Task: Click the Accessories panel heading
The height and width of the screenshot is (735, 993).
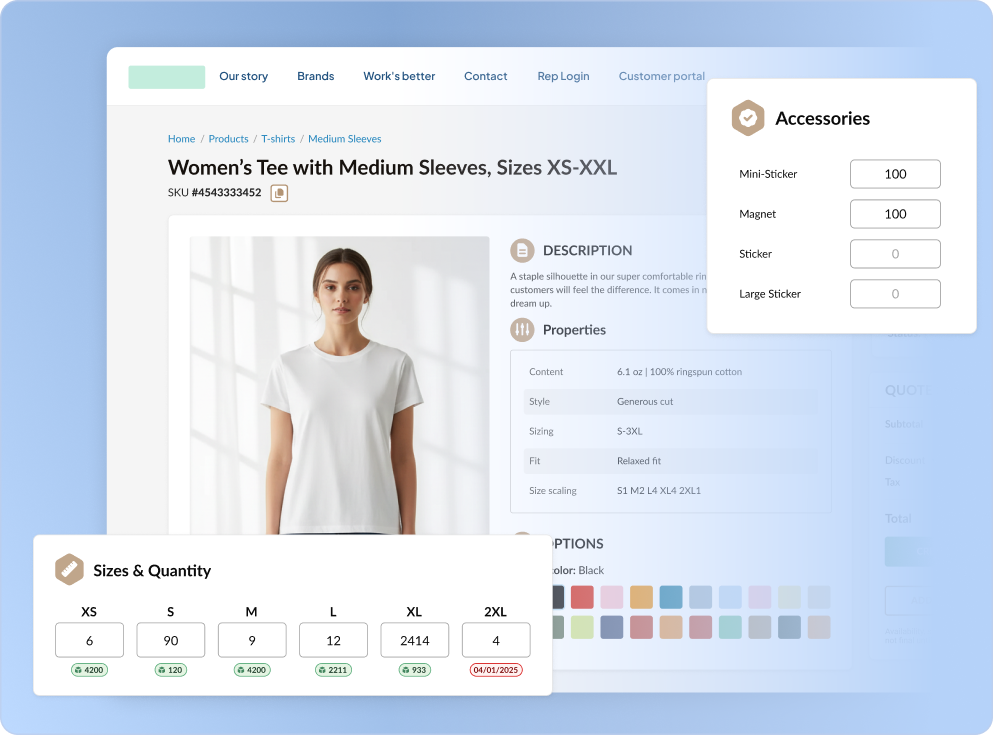Action: coord(822,118)
